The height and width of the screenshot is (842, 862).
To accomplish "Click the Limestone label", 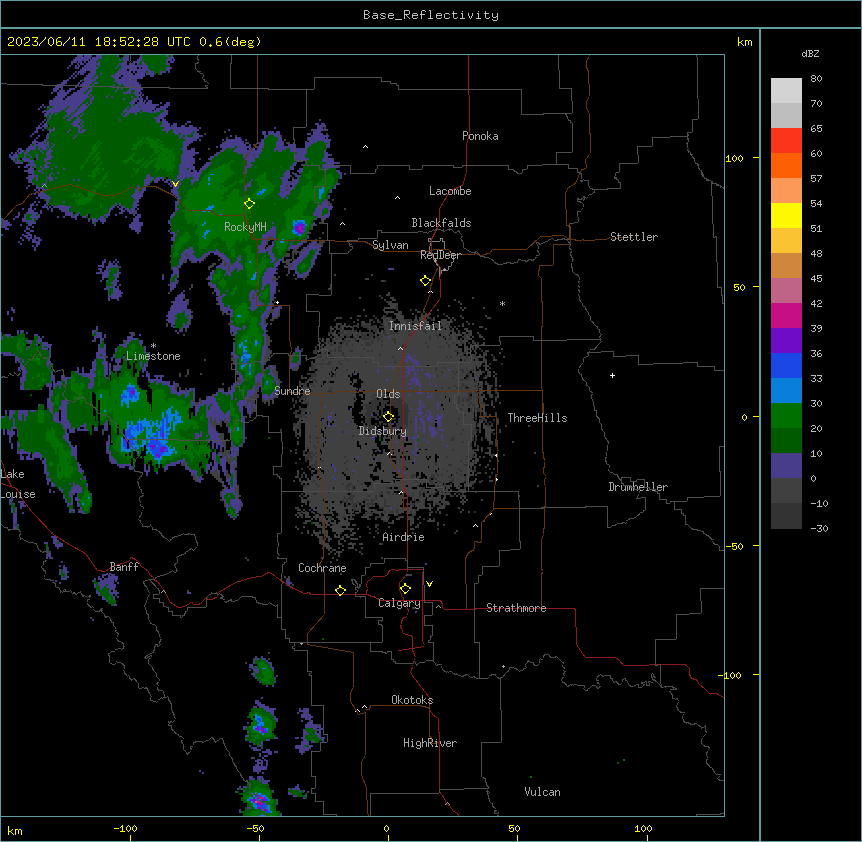I will click(x=153, y=356).
